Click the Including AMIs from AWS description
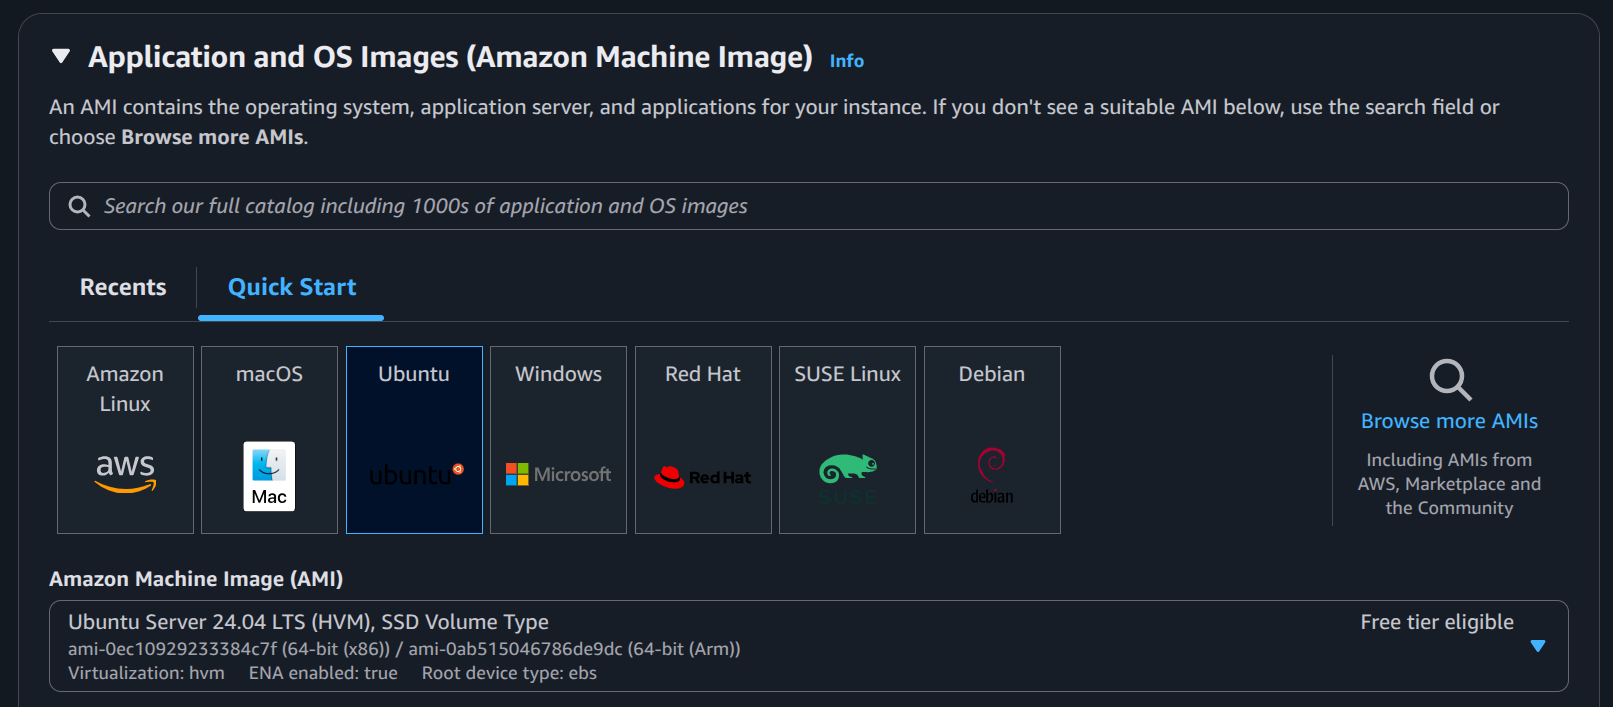 click(x=1449, y=484)
